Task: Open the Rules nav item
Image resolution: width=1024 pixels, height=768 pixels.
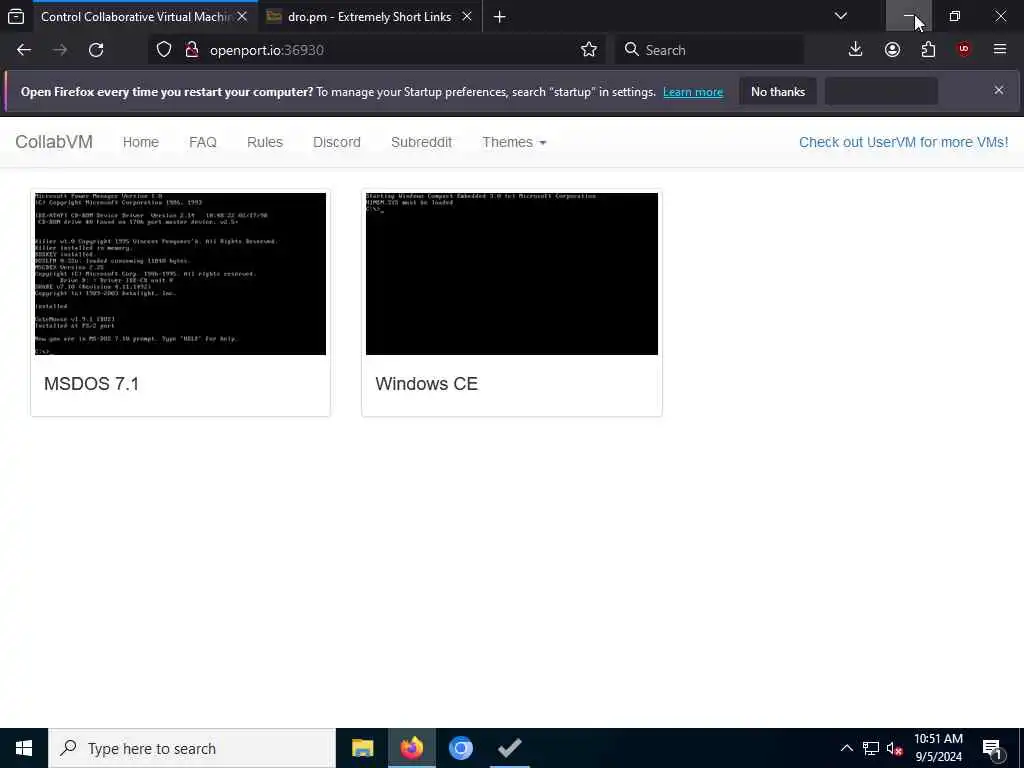Action: (x=264, y=142)
